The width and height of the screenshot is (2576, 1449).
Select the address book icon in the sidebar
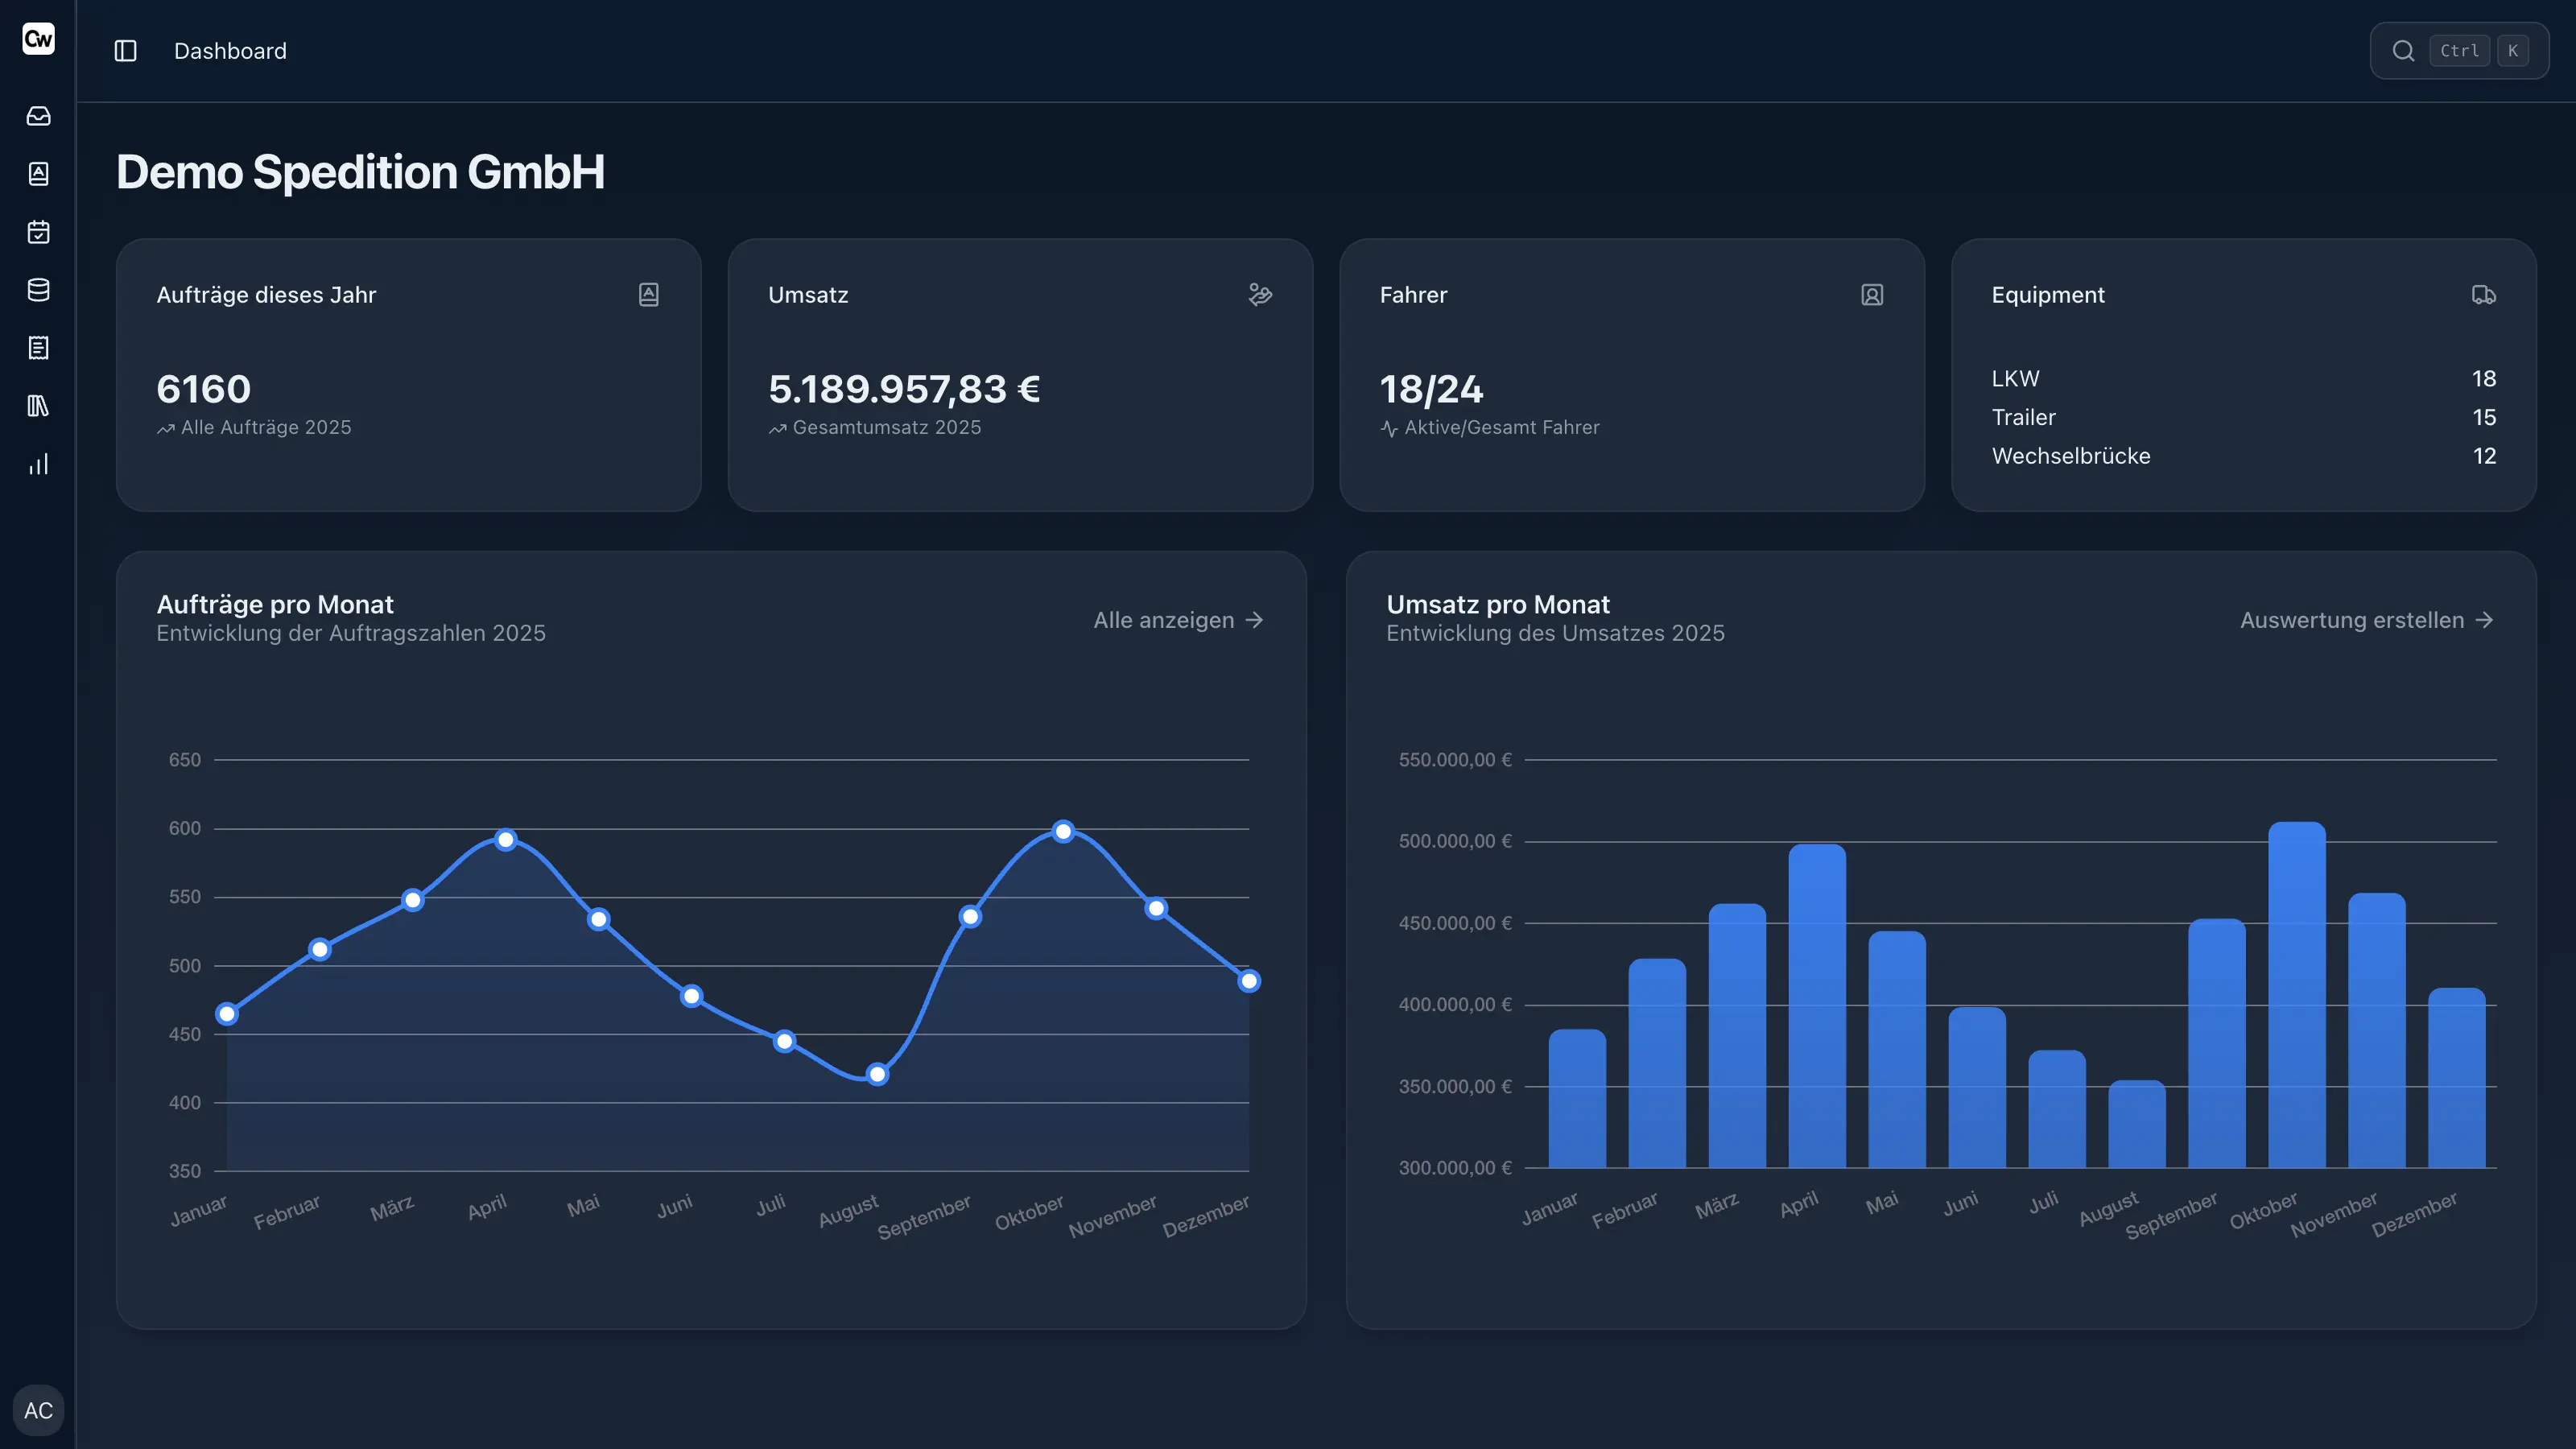(x=38, y=173)
